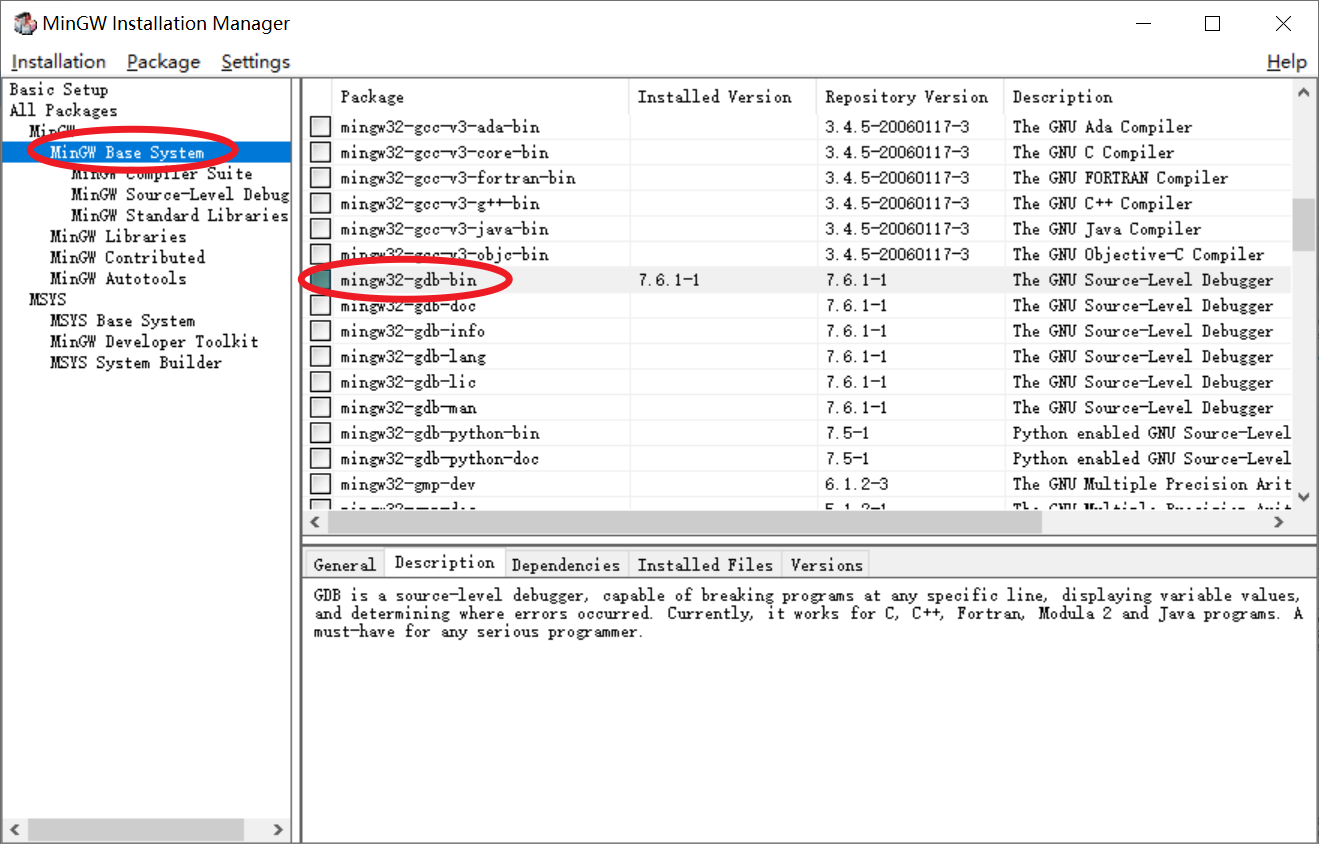Screen dimensions: 1319x844
Task: Switch to the Installed Files tab
Action: [x=705, y=565]
